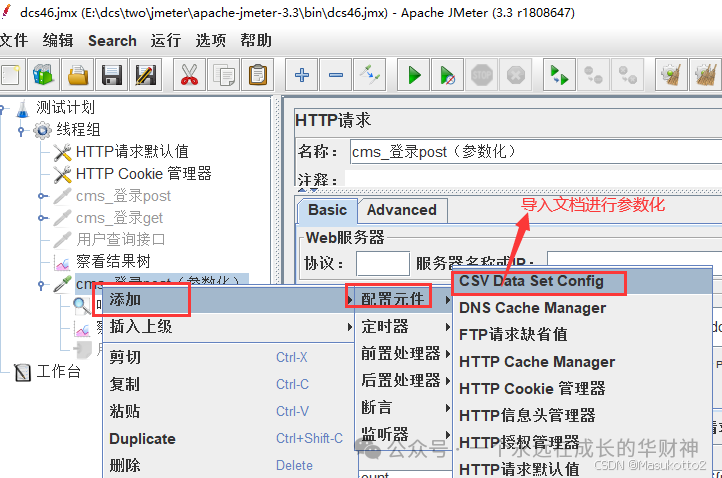Viewport: 722px width, 478px height.
Task: Click the Paste clipboard icon
Action: click(x=257, y=75)
